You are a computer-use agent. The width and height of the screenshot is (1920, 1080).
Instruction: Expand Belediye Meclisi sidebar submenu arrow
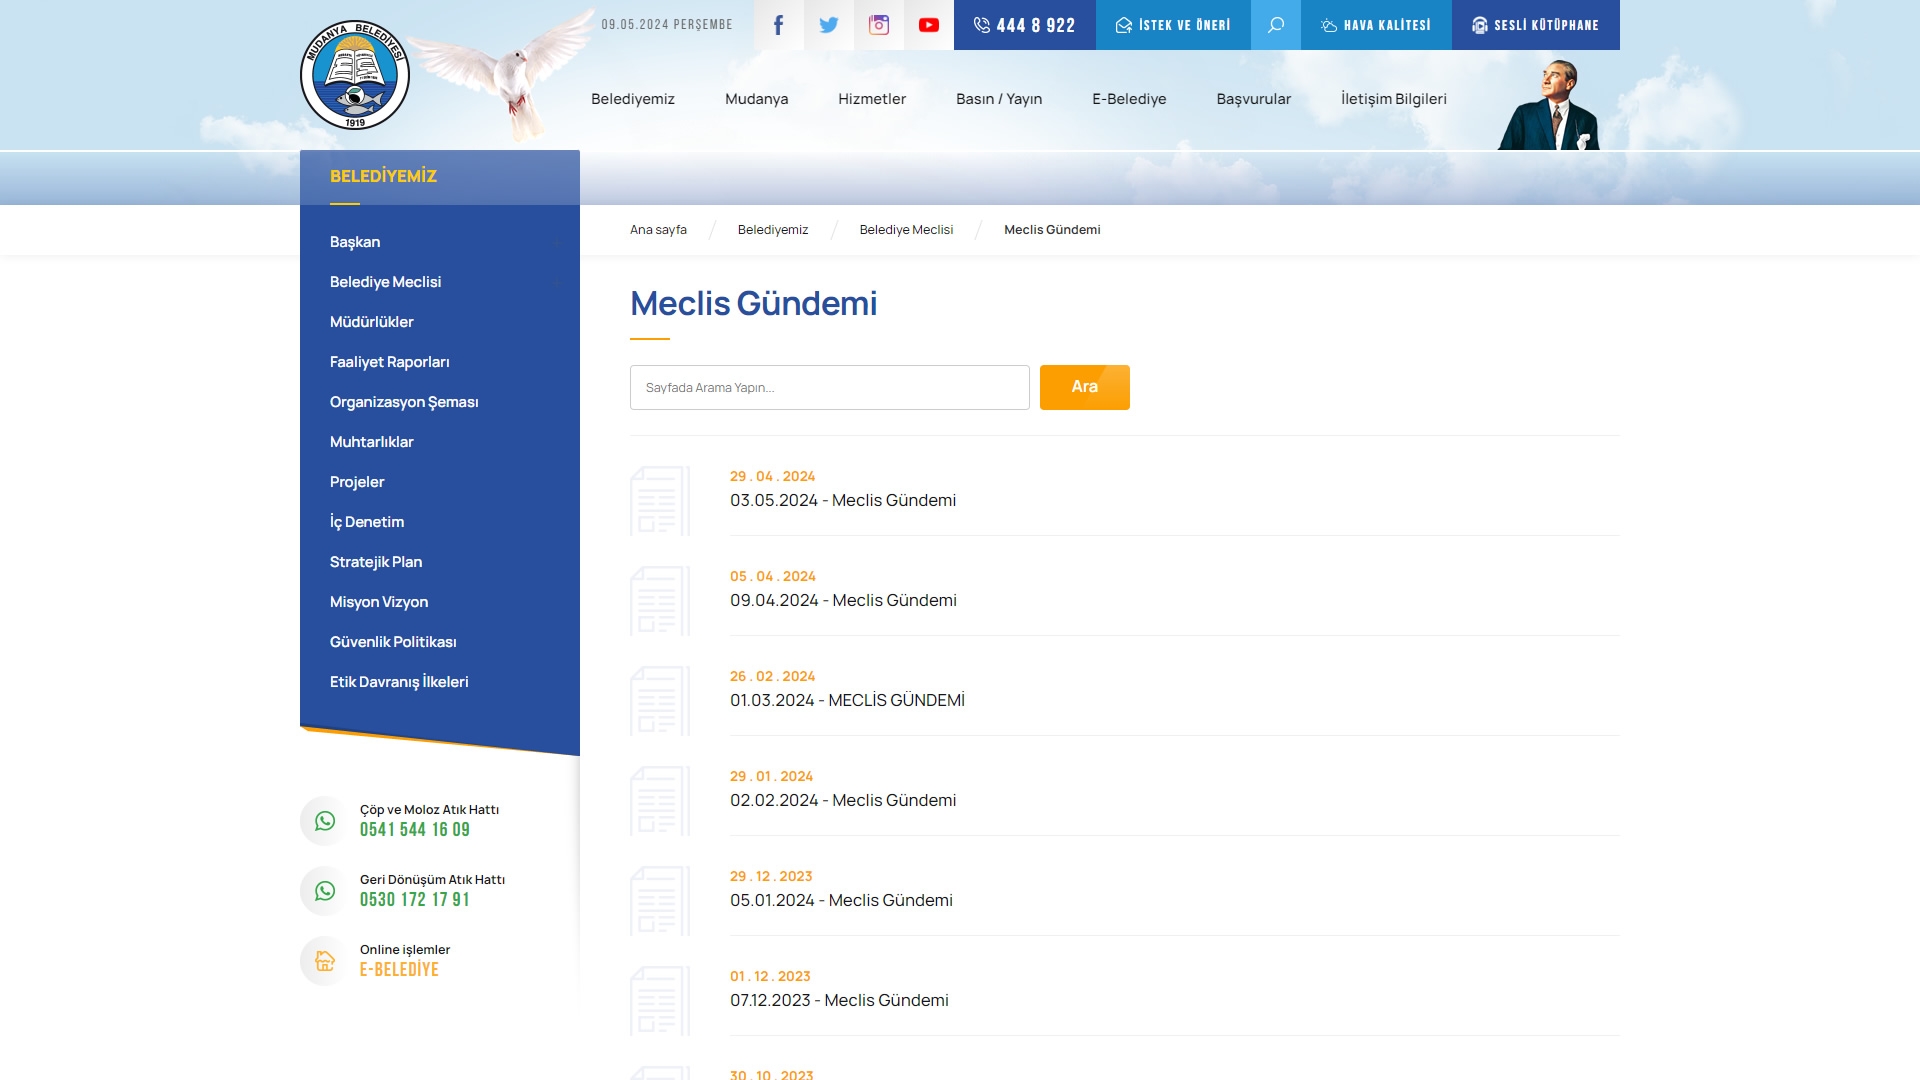pos(556,282)
